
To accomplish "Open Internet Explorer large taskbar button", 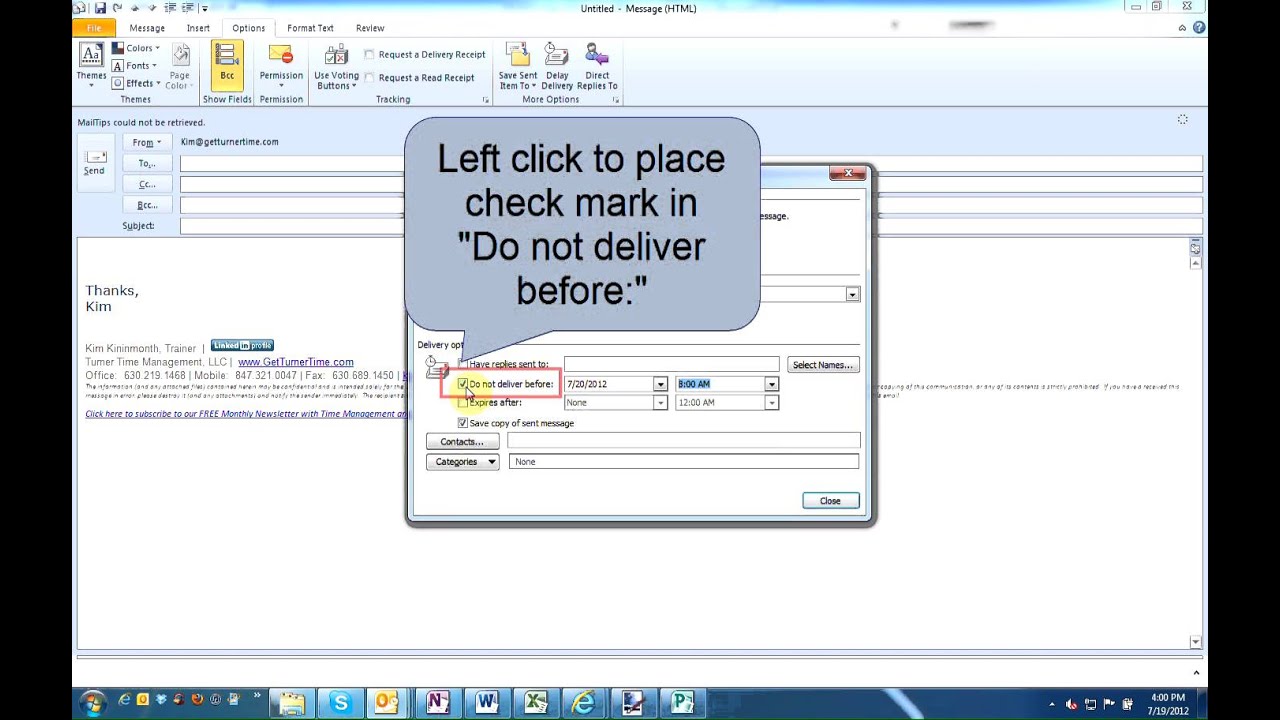I will click(583, 703).
